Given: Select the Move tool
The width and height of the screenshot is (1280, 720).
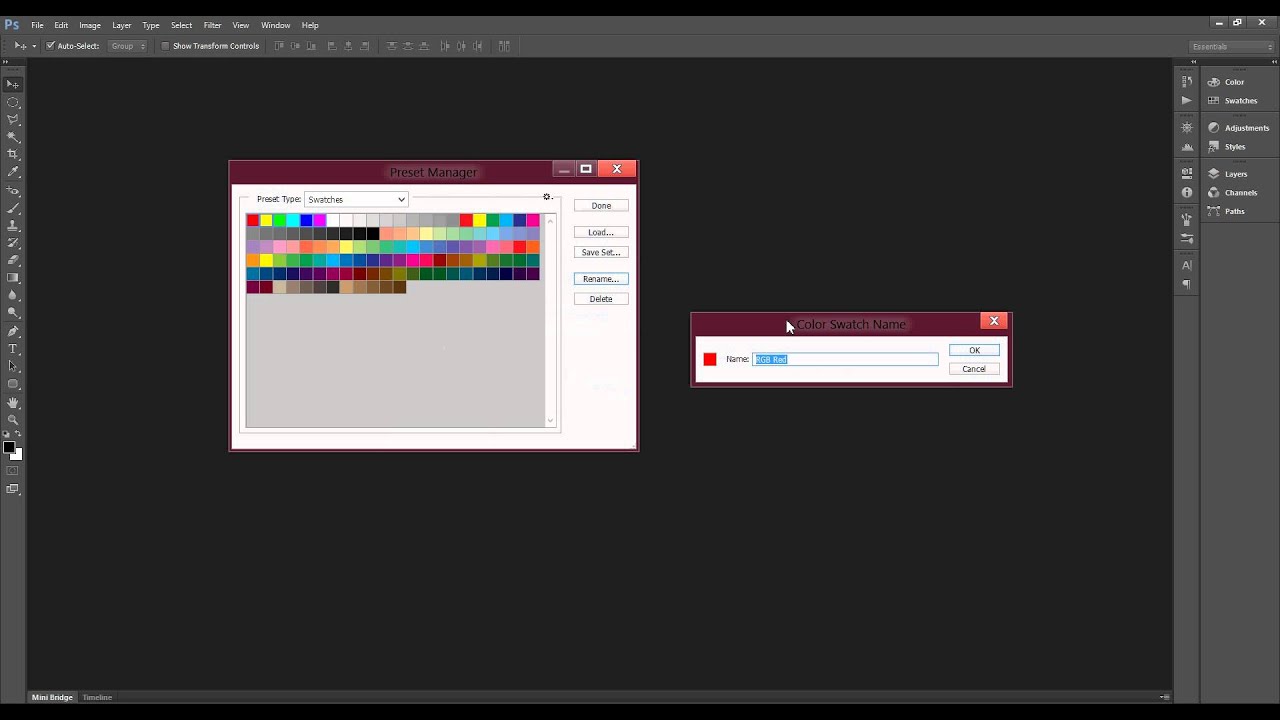Looking at the screenshot, I should [x=13, y=84].
